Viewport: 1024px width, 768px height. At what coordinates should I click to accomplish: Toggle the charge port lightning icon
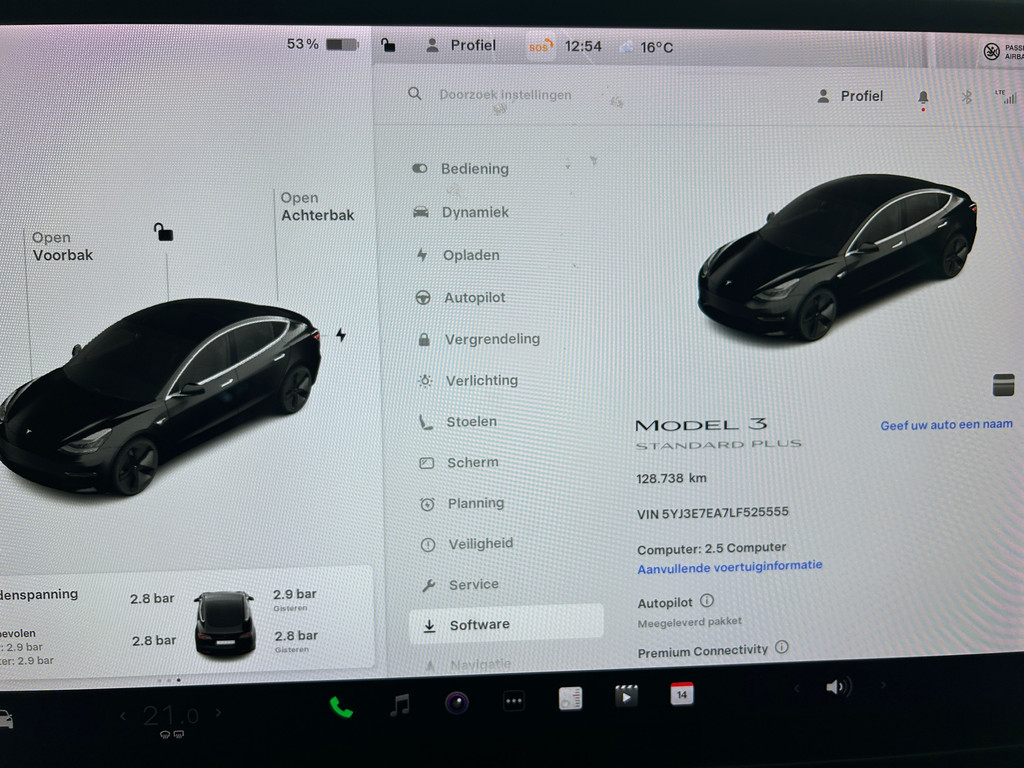point(341,335)
